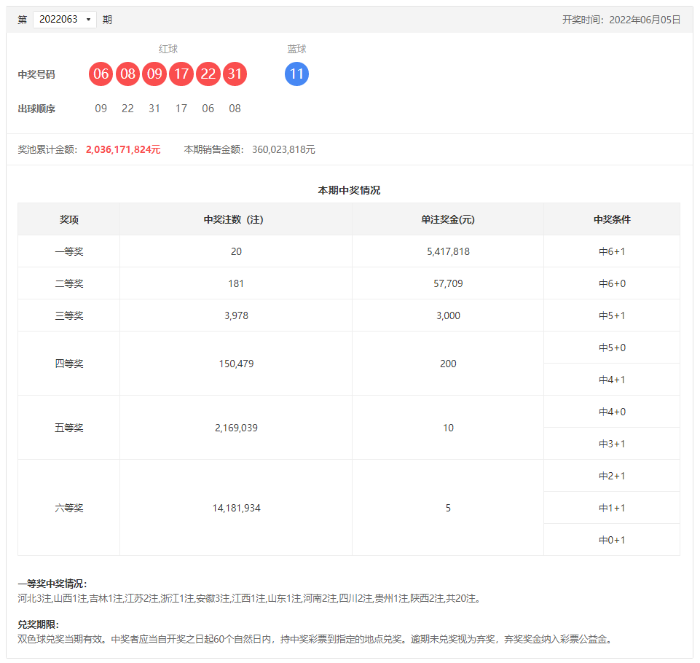This screenshot has height=663, width=700.
Task: Select the 一等奖 row label
Action: 69,251
